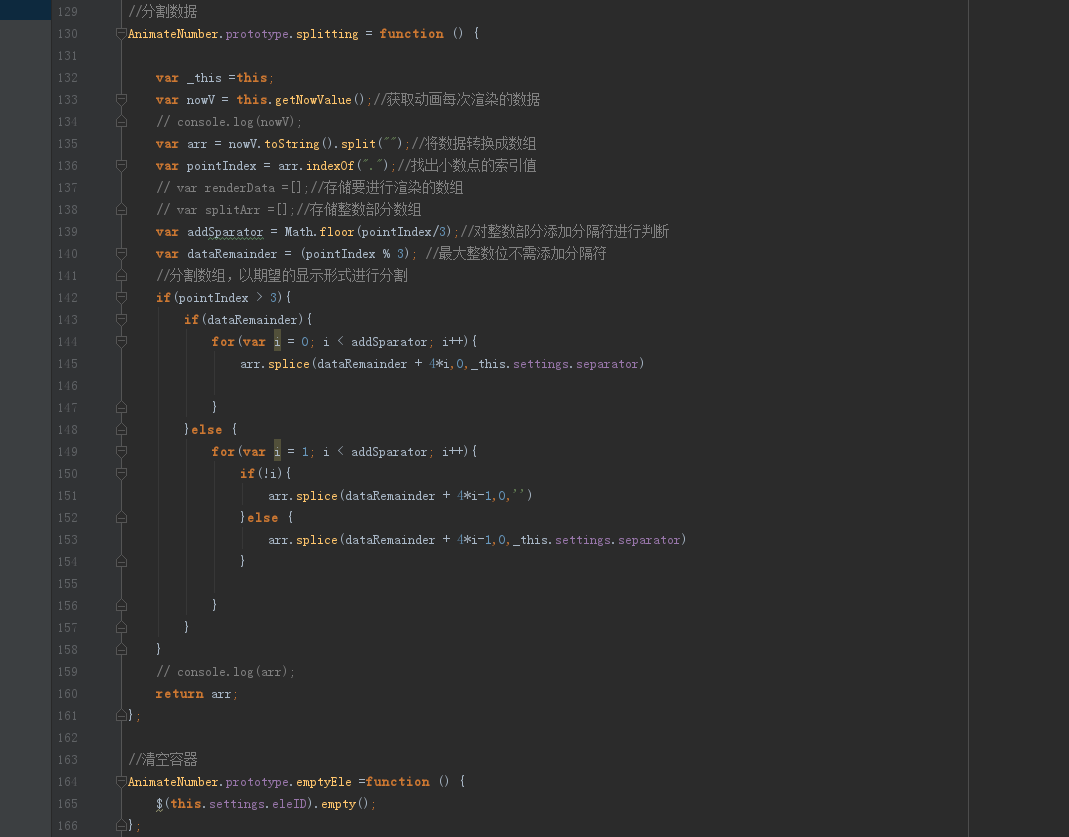
Task: Click the comment on line 163
Action: point(162,759)
